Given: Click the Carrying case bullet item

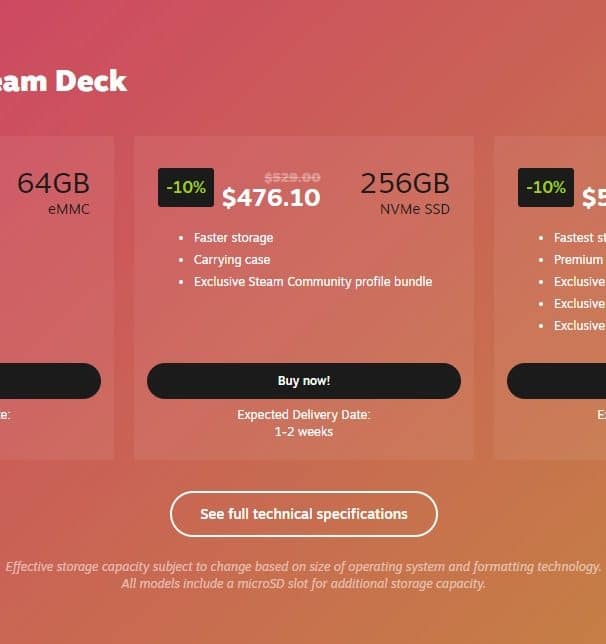Looking at the screenshot, I should 232,260.
